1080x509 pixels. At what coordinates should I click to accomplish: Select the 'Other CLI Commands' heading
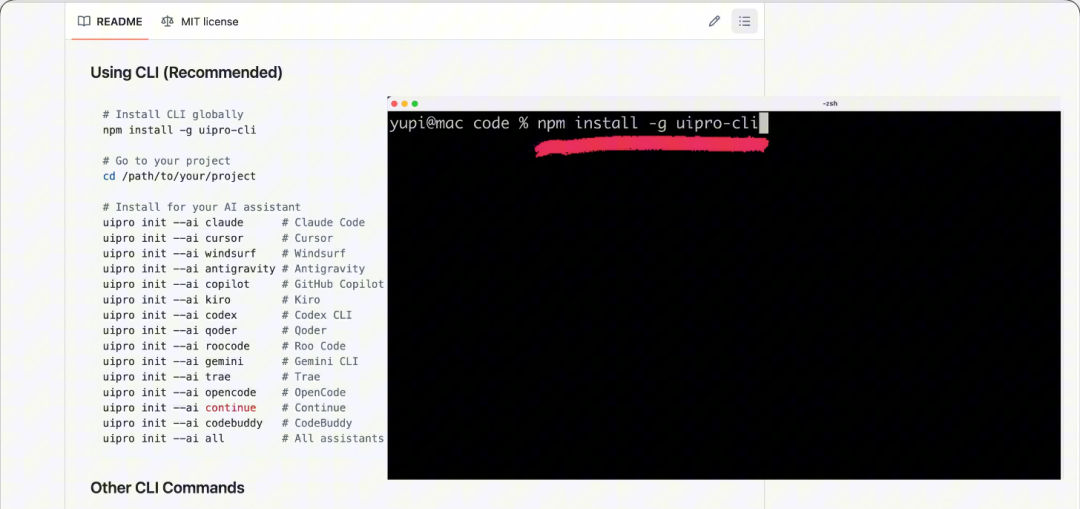167,488
